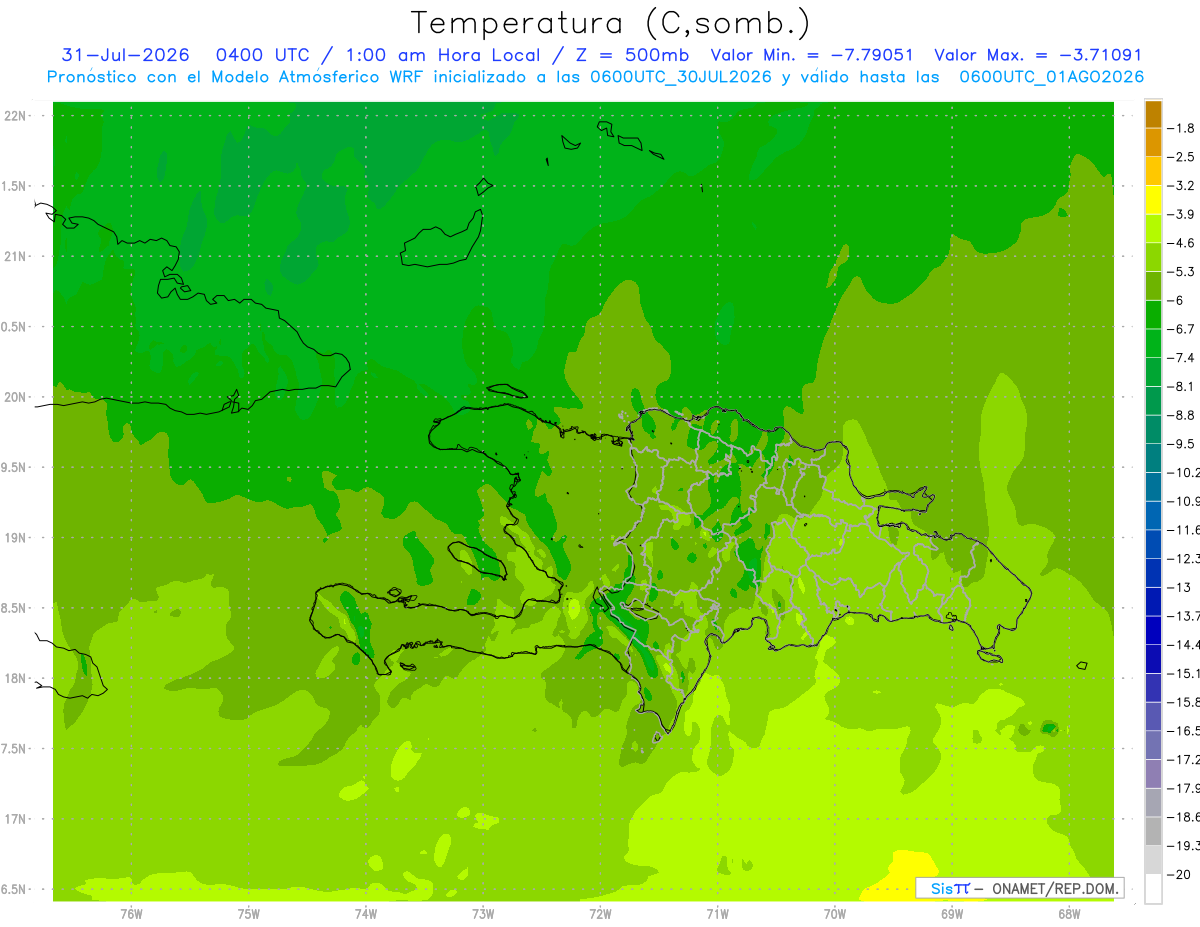Click the '75W' longitude label
This screenshot has width=1200, height=927.
pos(249,913)
